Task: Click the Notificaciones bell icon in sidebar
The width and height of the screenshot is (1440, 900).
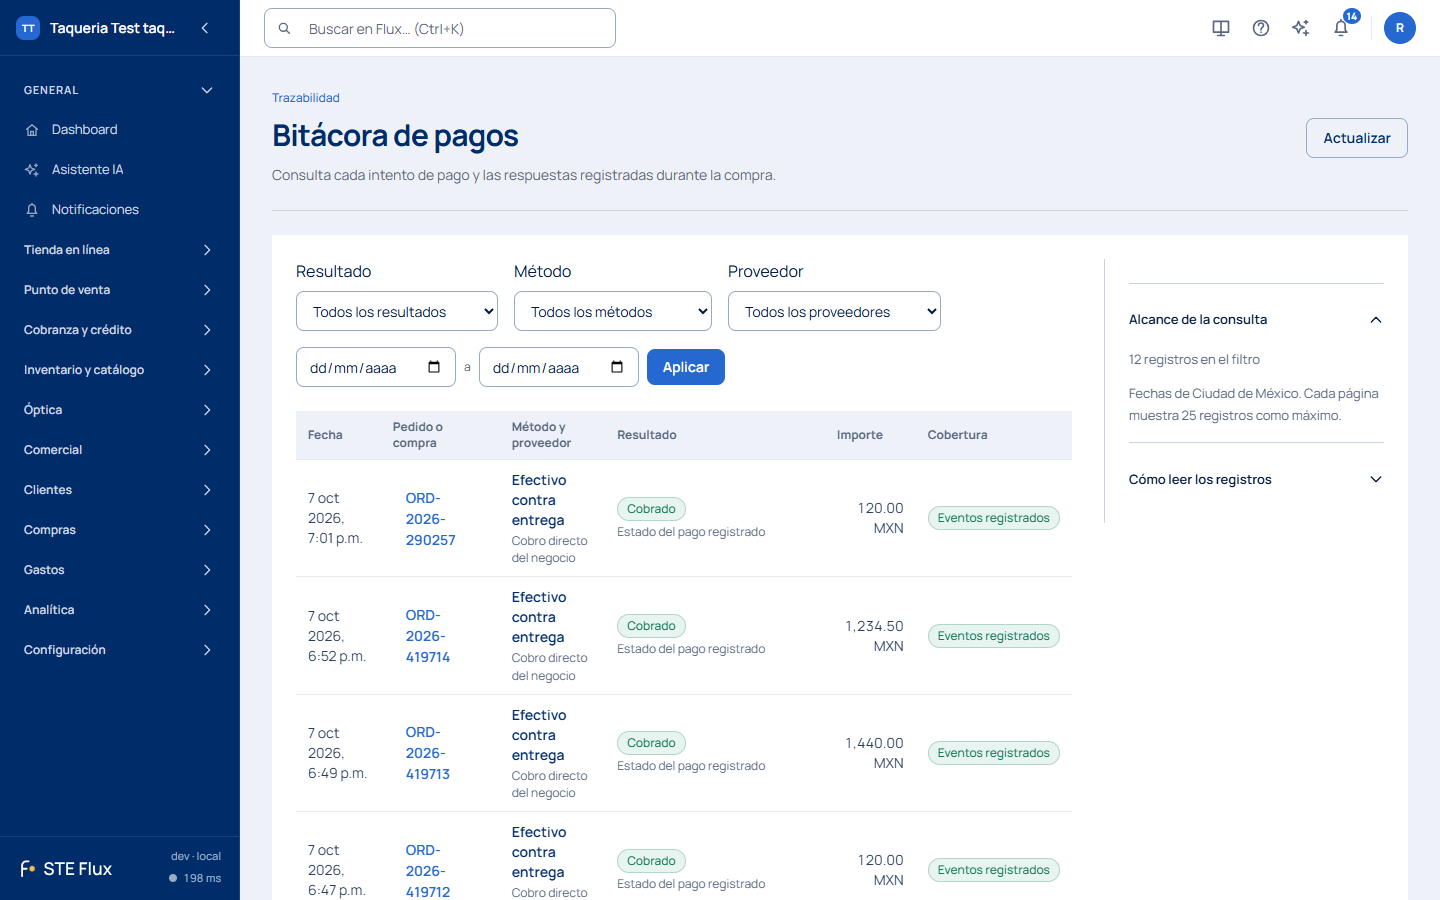Action: [32, 210]
